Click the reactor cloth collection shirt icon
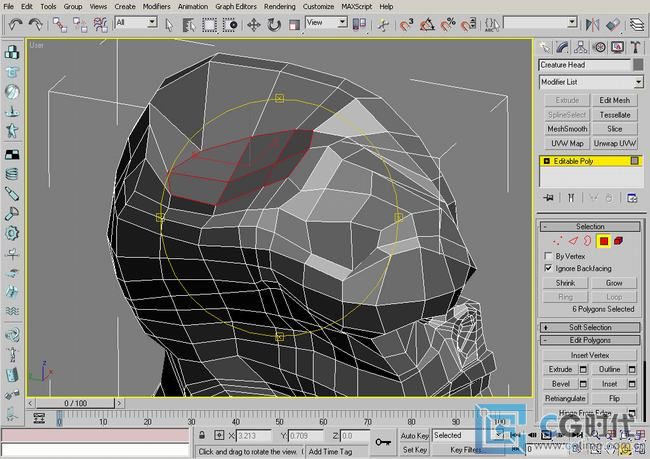Image resolution: width=650 pixels, height=459 pixels. (x=12, y=72)
